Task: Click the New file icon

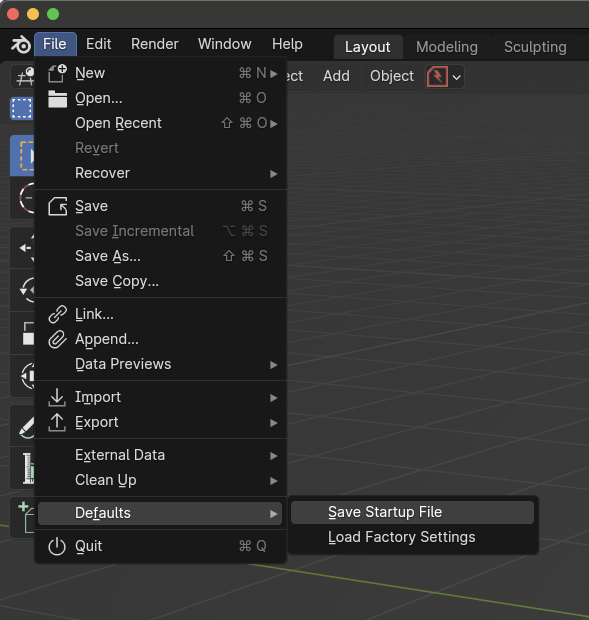Action: point(57,73)
